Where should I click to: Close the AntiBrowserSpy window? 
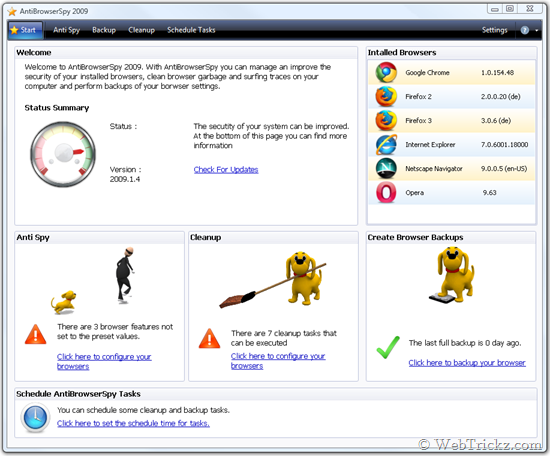tap(530, 9)
